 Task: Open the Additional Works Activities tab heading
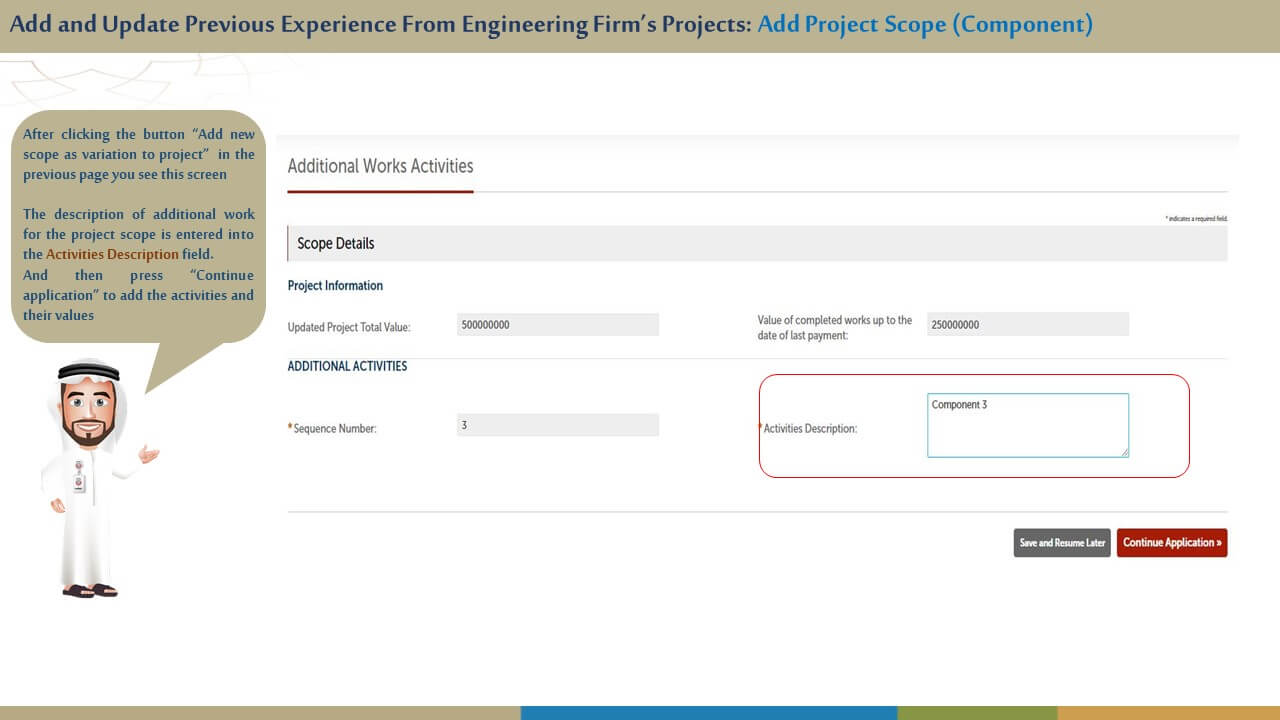pyautogui.click(x=380, y=166)
